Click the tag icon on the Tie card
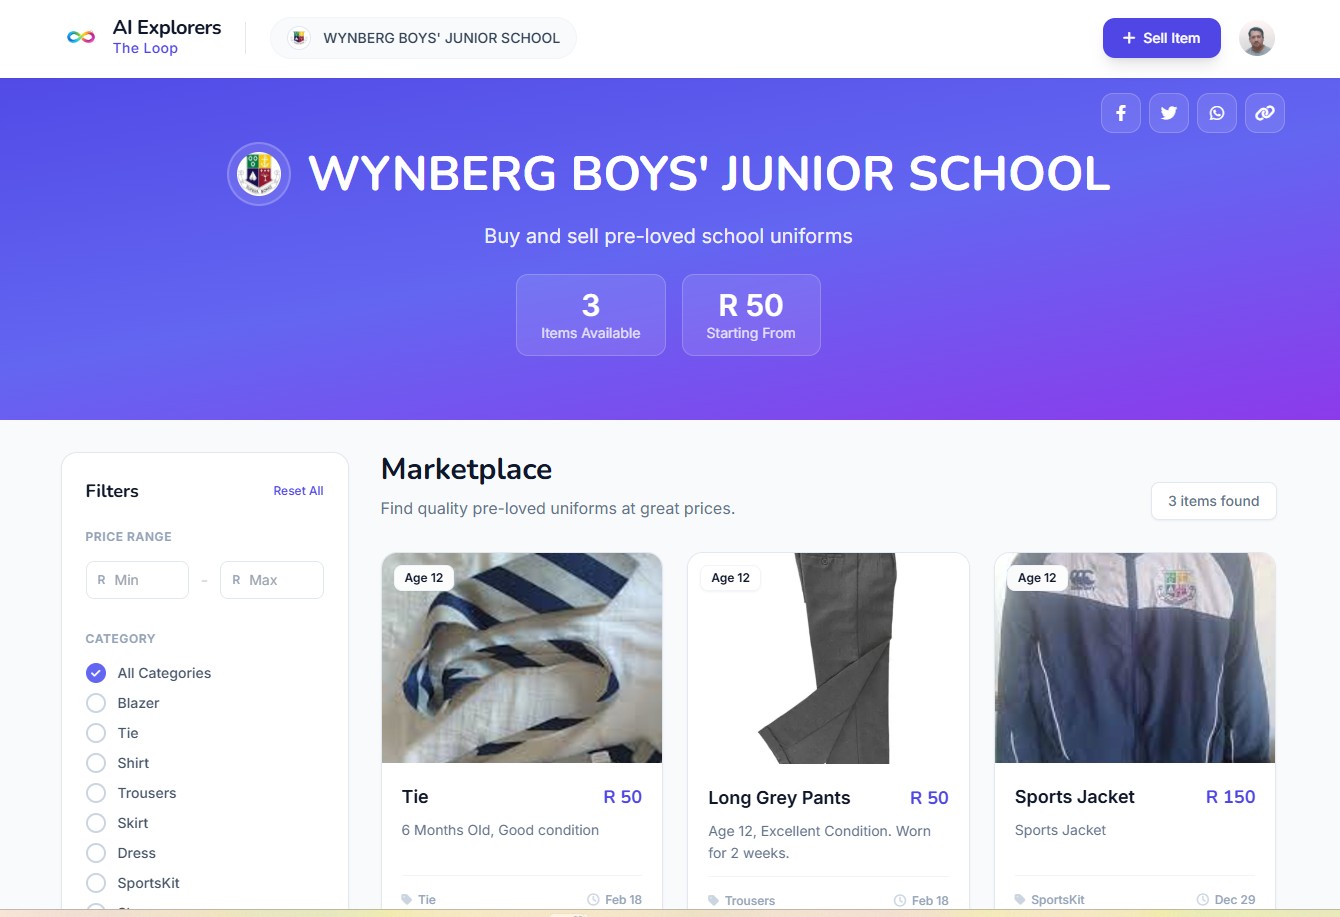The height and width of the screenshot is (917, 1340). [x=407, y=900]
